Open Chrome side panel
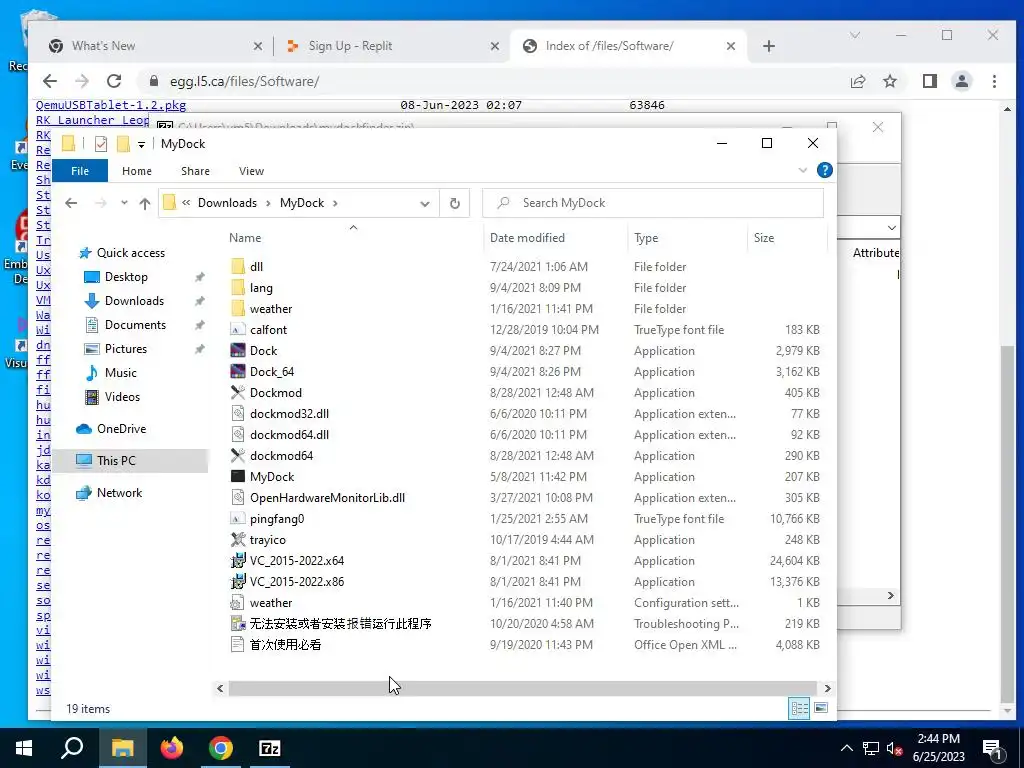Screen dimensions: 1024x768 929,81
